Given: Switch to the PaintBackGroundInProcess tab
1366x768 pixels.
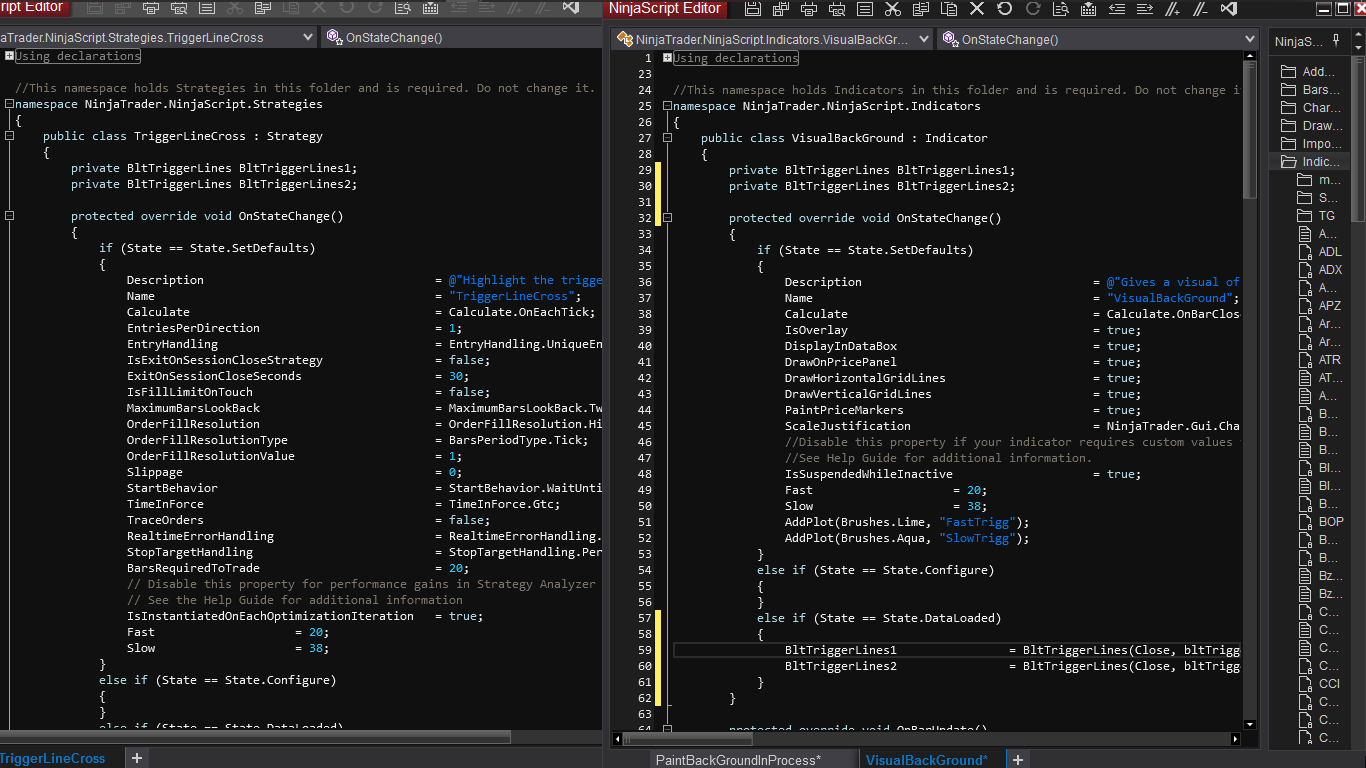Looking at the screenshot, I should click(x=738, y=760).
